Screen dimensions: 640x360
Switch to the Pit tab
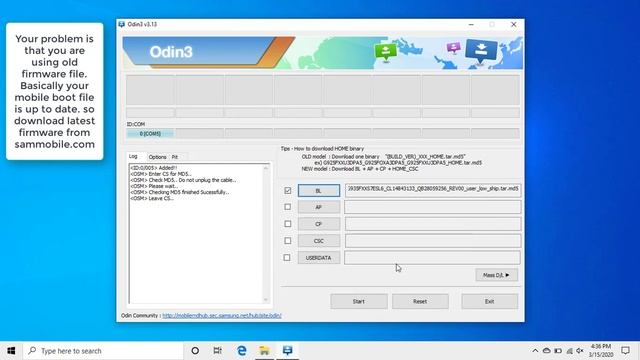(x=175, y=157)
